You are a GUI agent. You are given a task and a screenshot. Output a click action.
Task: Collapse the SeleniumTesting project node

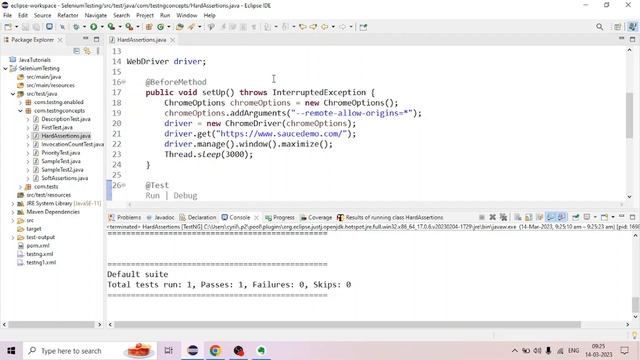[5, 68]
